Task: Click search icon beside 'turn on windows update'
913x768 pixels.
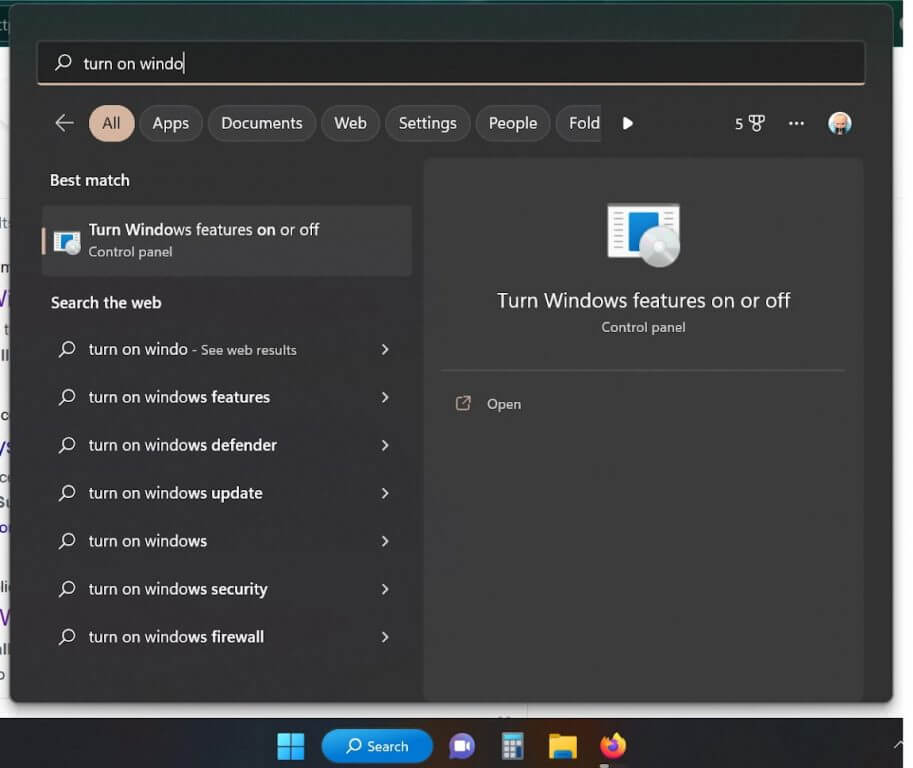Action: pos(67,493)
